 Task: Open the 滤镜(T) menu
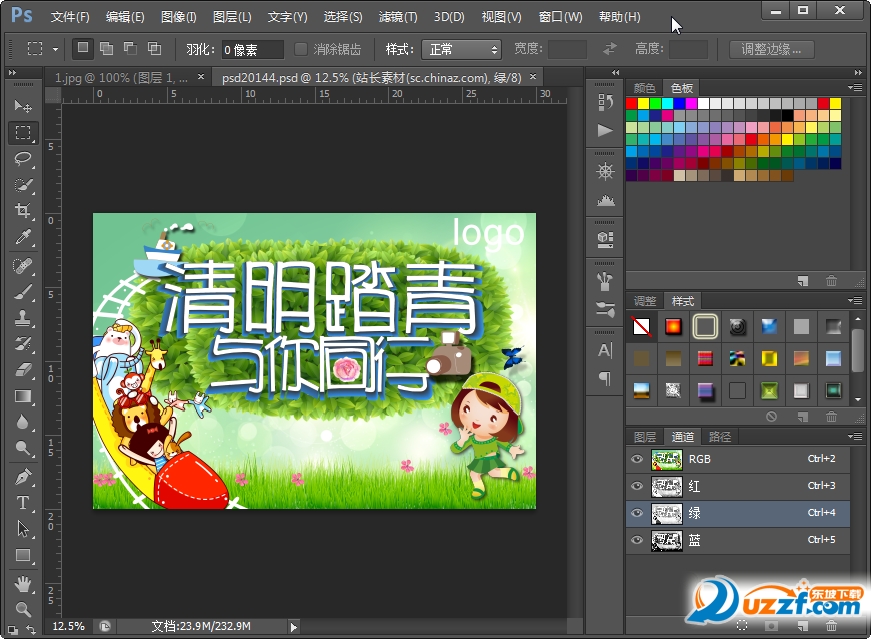pos(398,17)
